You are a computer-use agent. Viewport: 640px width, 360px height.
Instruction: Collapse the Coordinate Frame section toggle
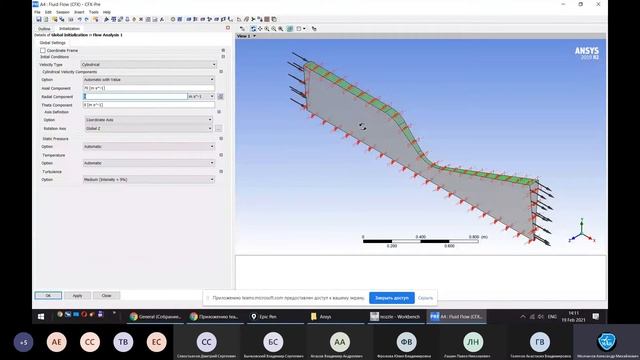tap(223, 50)
